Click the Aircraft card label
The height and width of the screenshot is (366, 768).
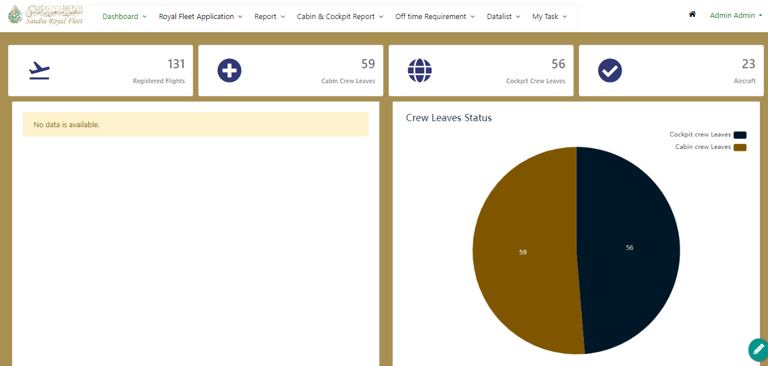(744, 81)
